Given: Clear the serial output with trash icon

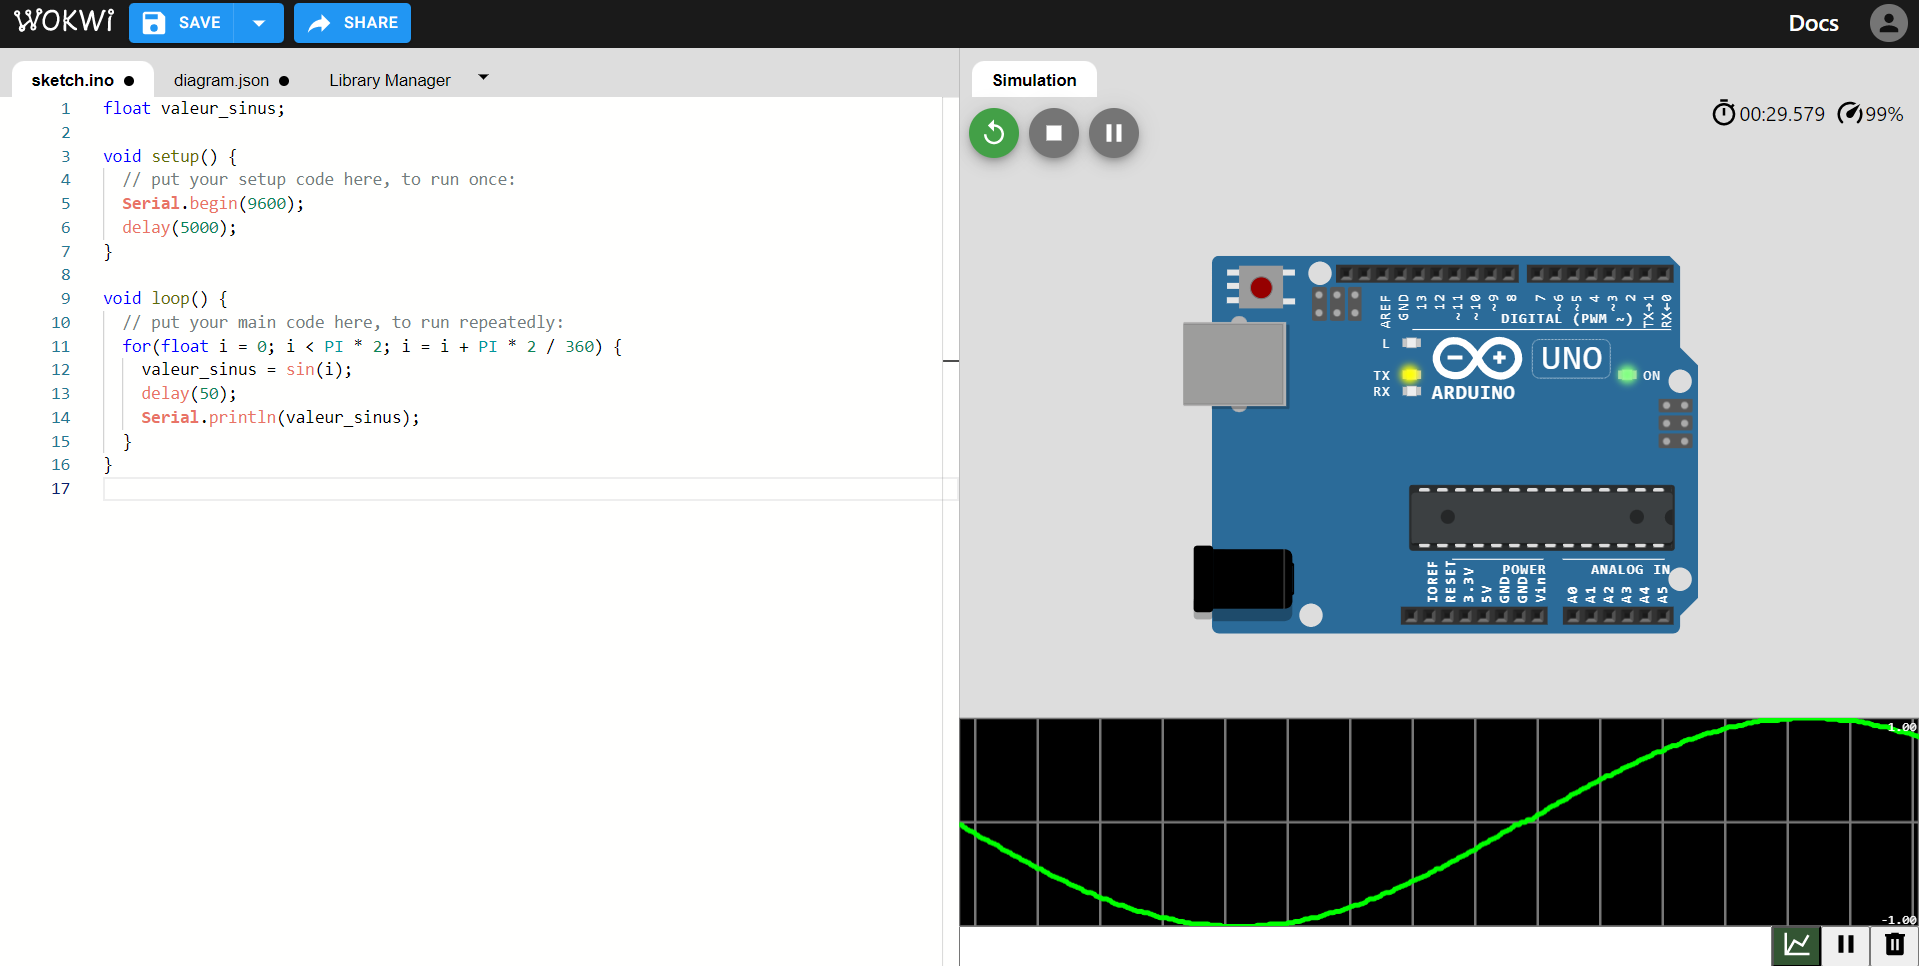Looking at the screenshot, I should (1894, 944).
